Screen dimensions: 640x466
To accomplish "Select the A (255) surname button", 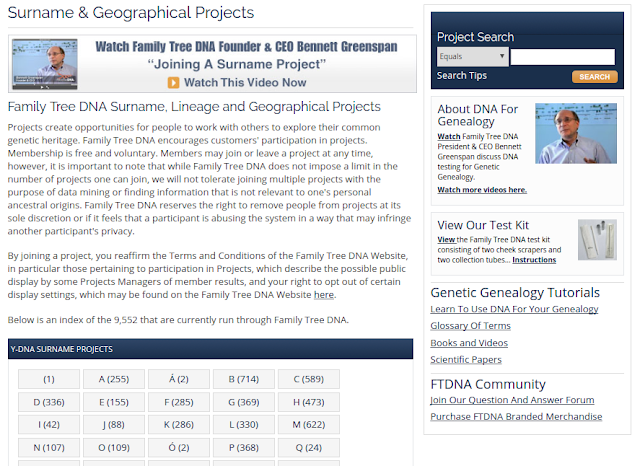I will tap(114, 379).
